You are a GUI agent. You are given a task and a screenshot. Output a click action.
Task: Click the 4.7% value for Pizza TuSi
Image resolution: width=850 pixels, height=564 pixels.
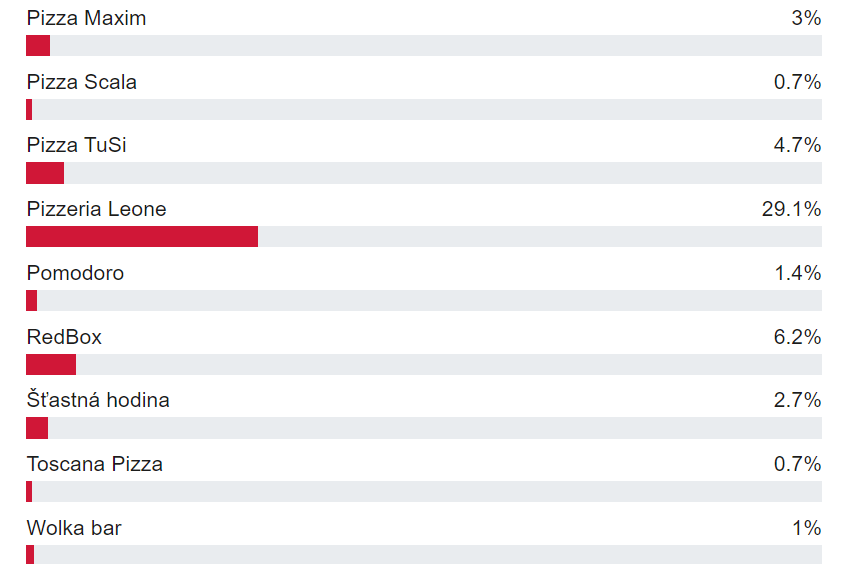tap(797, 146)
